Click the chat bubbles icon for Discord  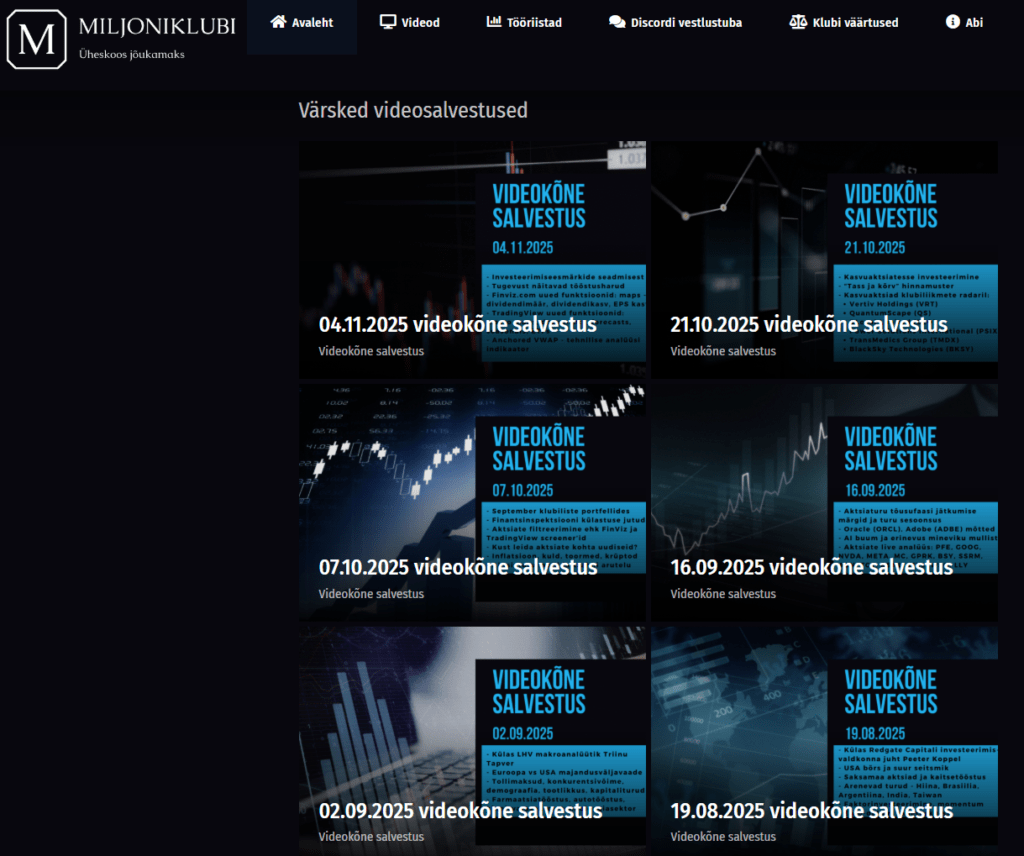point(617,22)
